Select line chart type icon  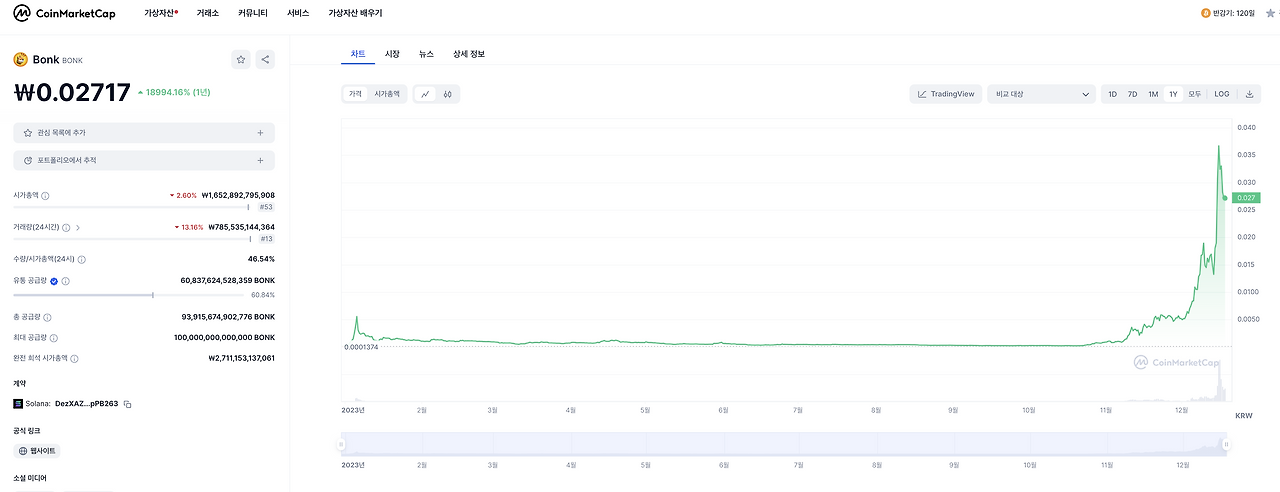click(425, 94)
